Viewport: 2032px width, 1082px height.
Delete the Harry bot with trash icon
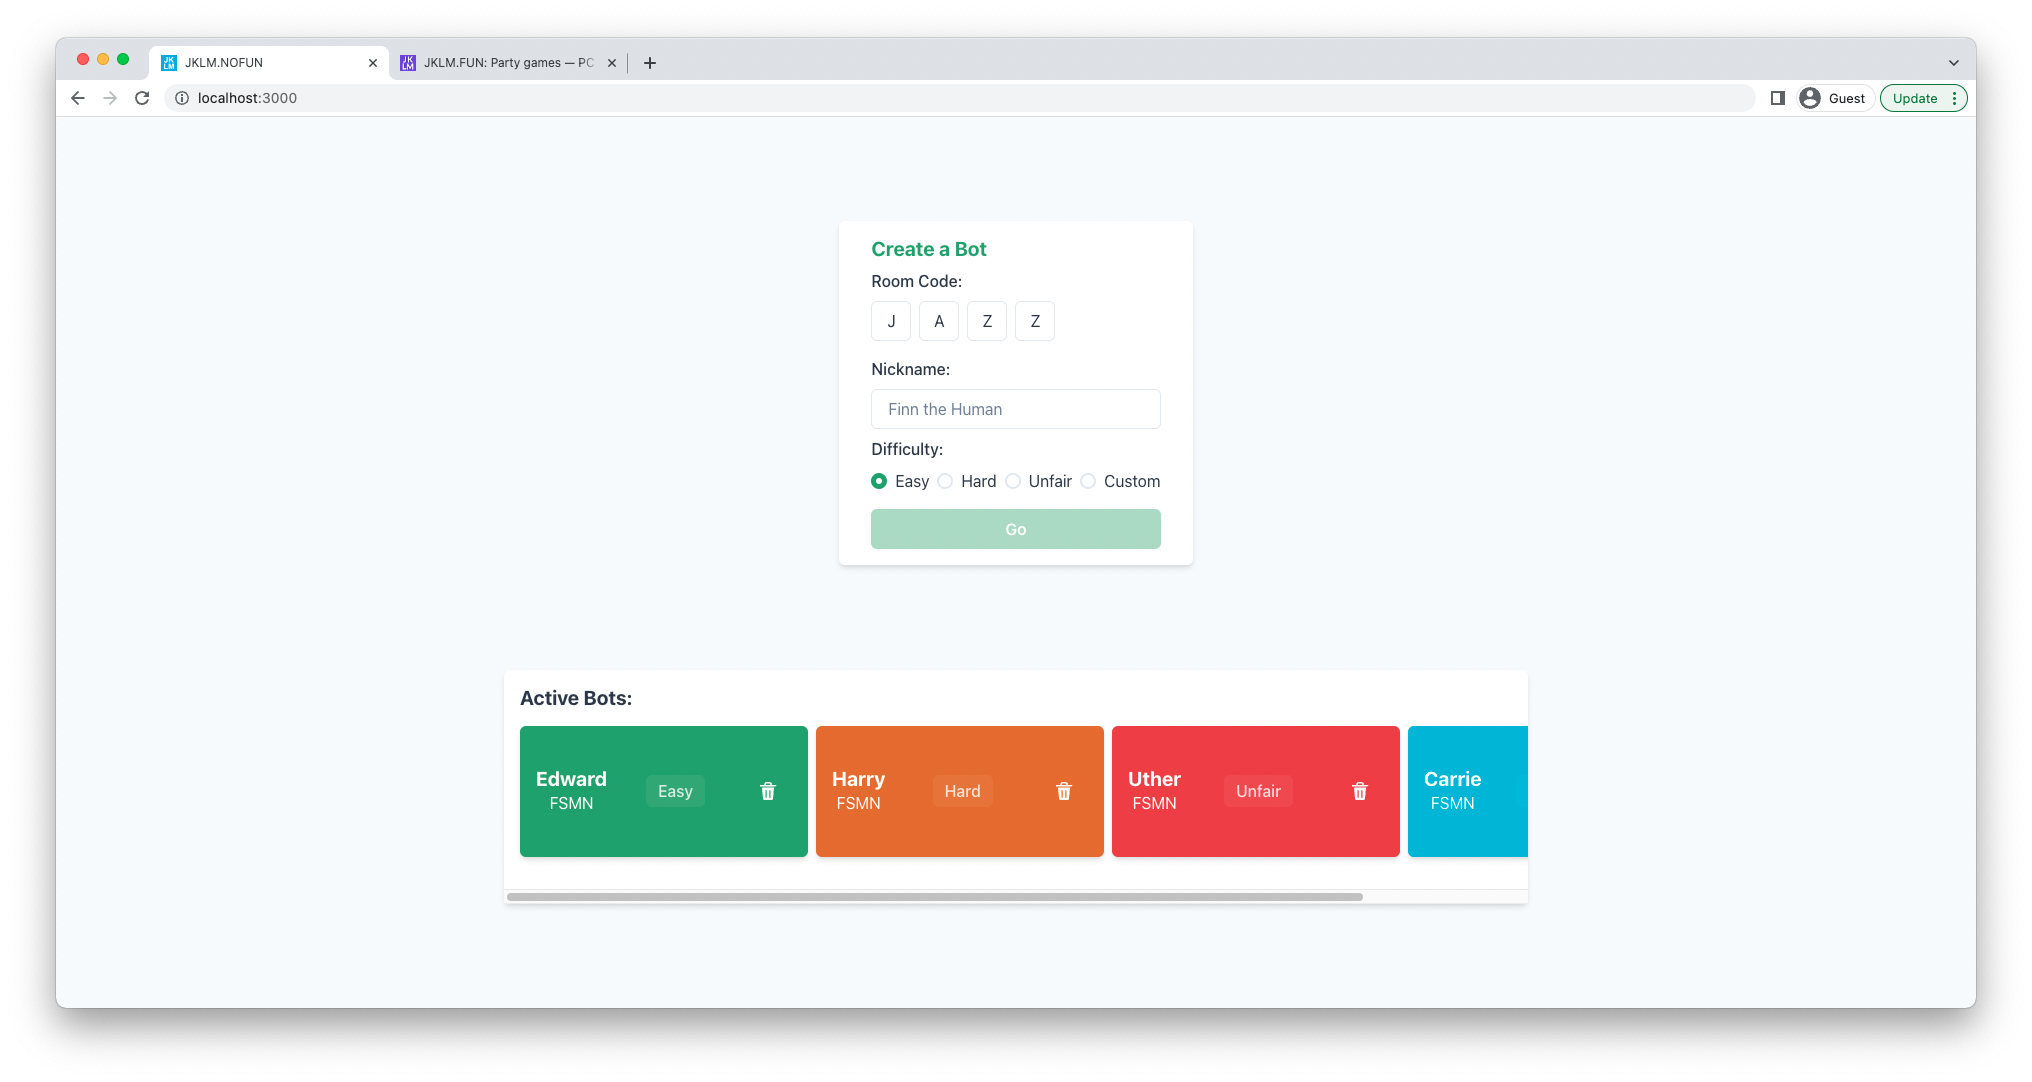[1063, 791]
